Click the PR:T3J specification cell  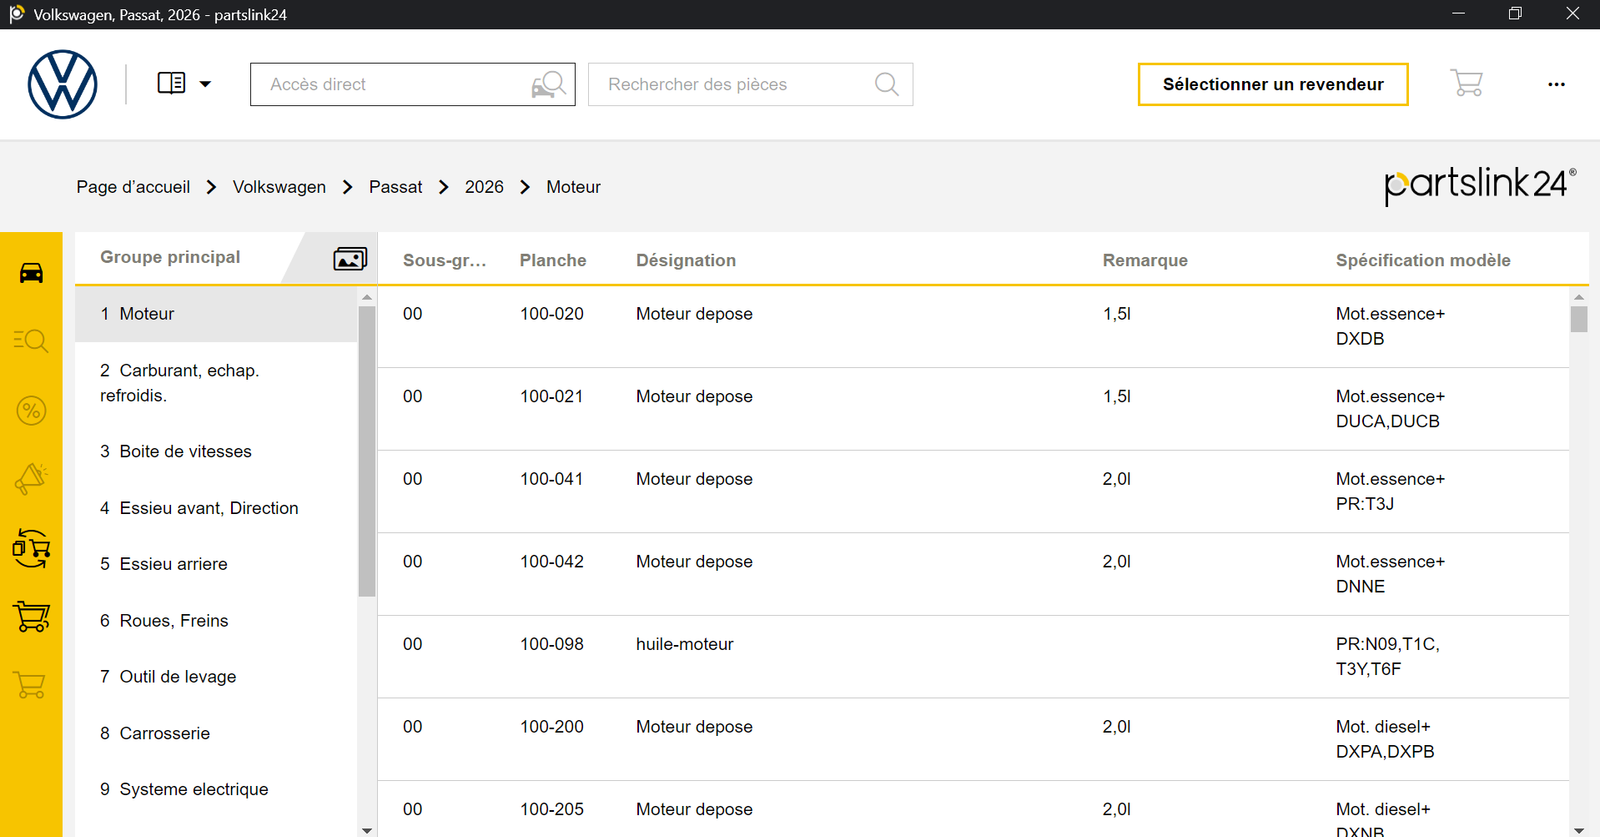(x=1390, y=492)
